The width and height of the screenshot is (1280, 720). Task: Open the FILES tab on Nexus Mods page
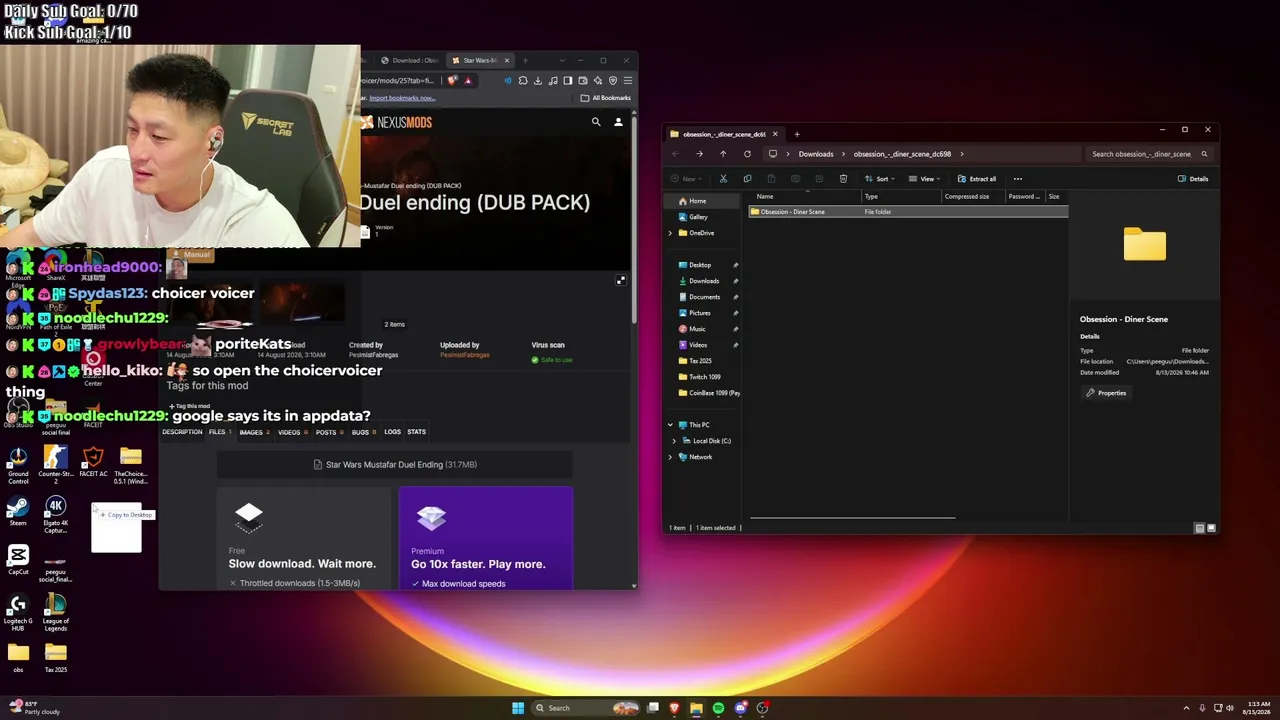point(220,432)
